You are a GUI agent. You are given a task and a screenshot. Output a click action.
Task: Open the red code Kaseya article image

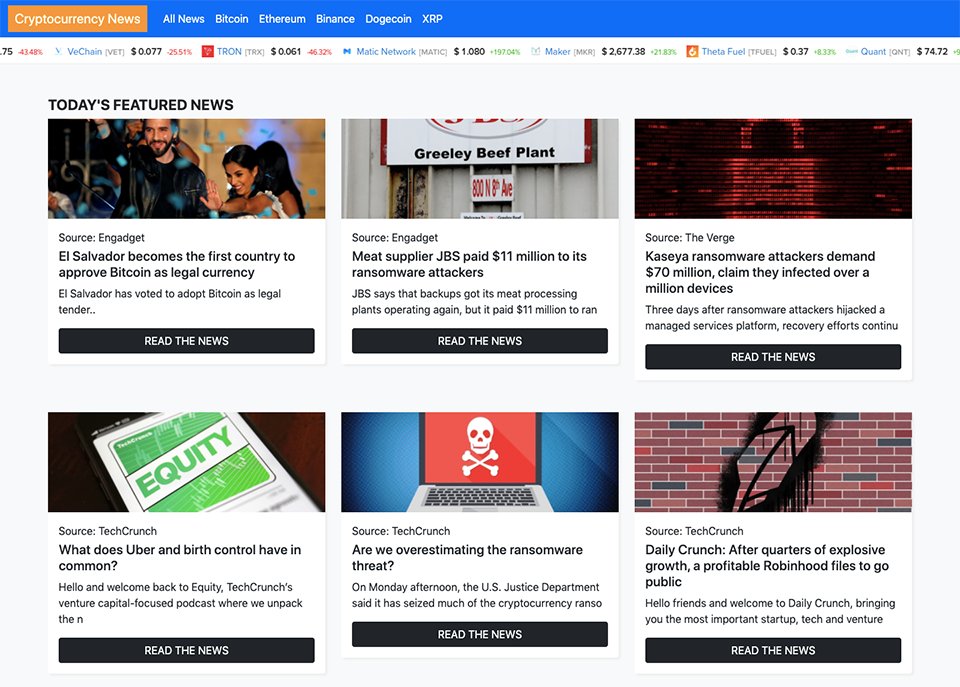tap(773, 168)
